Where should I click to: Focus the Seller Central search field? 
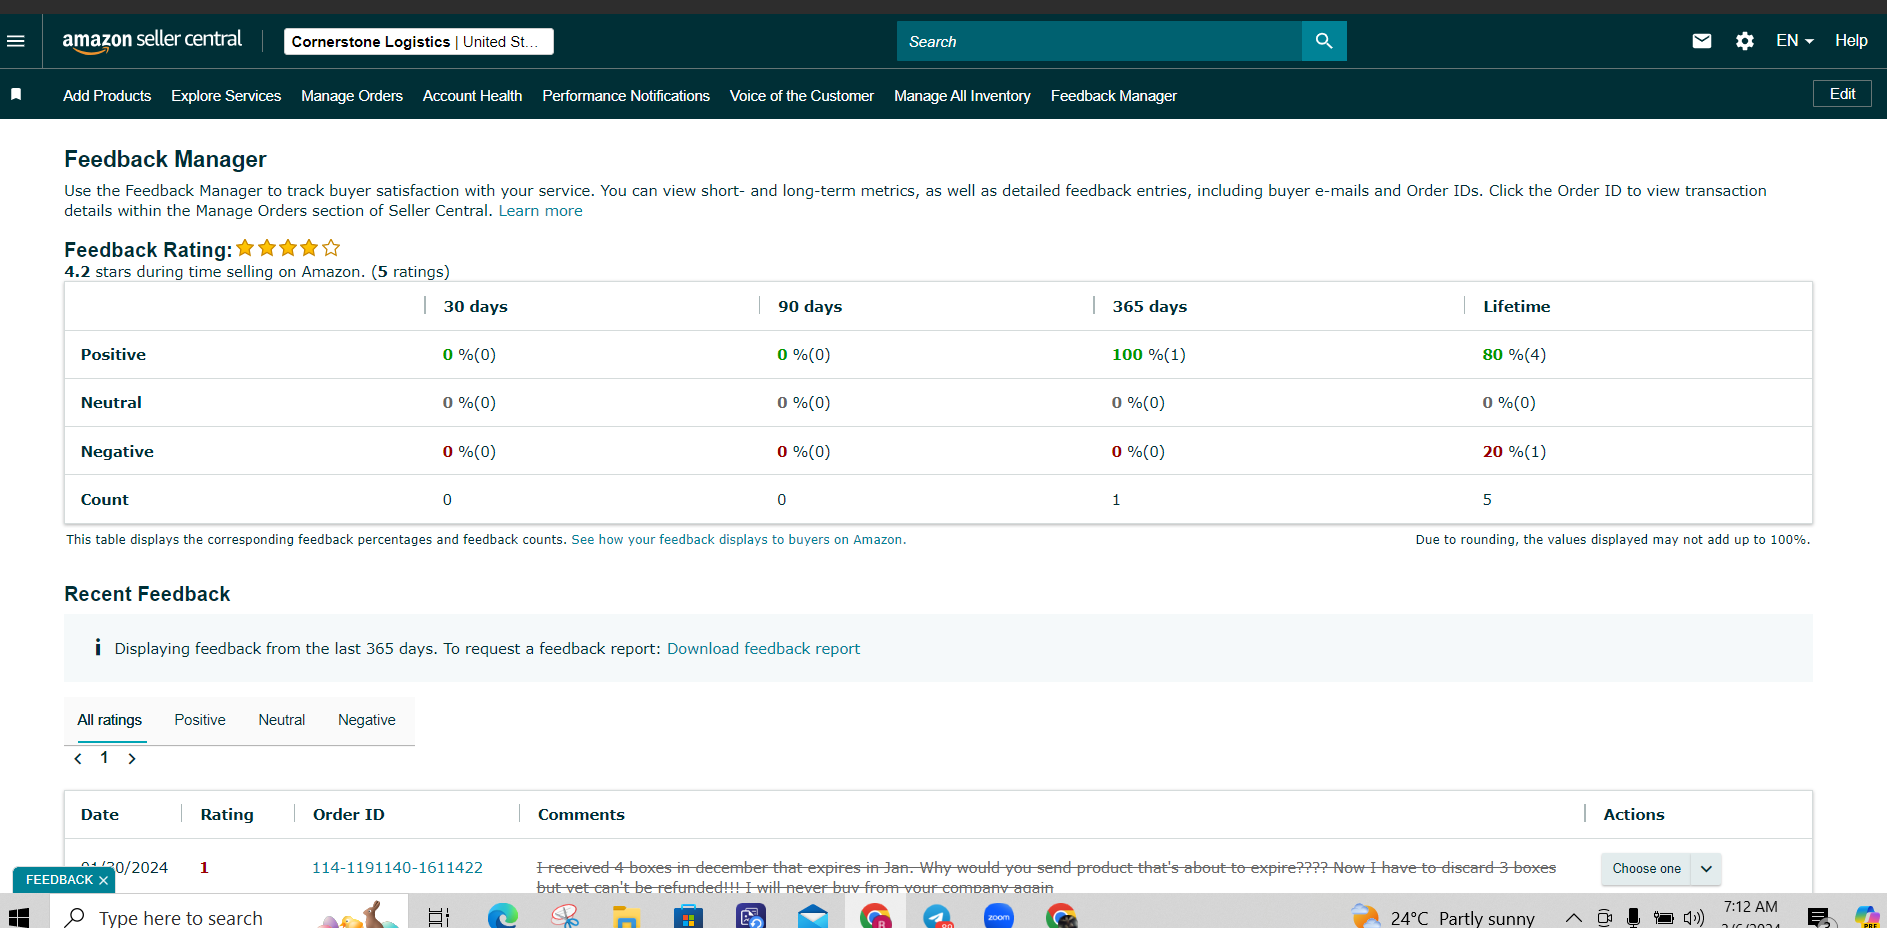[1099, 41]
